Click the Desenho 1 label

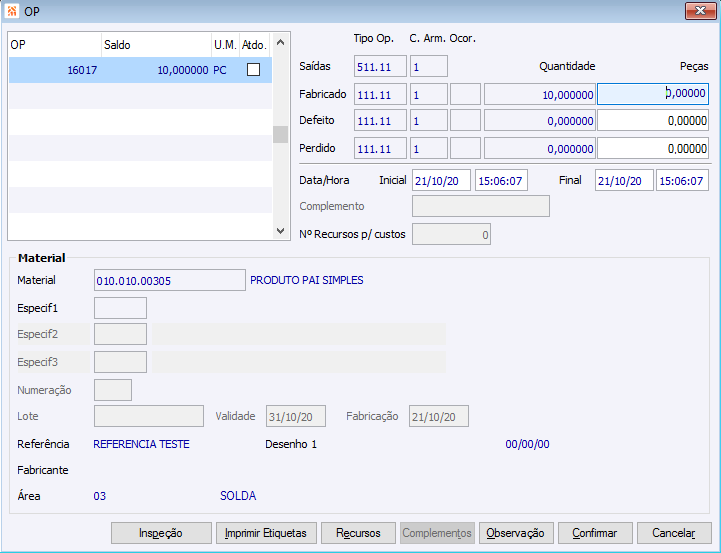[291, 444]
